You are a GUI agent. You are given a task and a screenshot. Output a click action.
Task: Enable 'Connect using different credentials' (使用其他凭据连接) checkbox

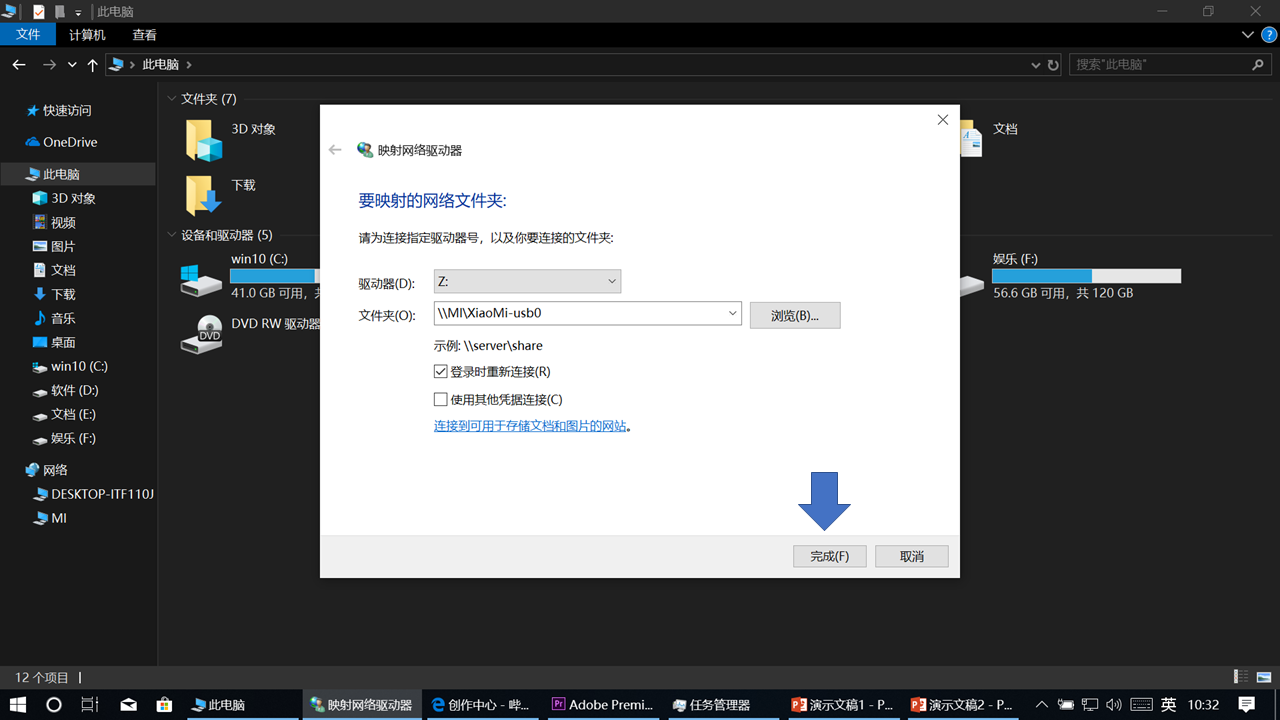(441, 400)
